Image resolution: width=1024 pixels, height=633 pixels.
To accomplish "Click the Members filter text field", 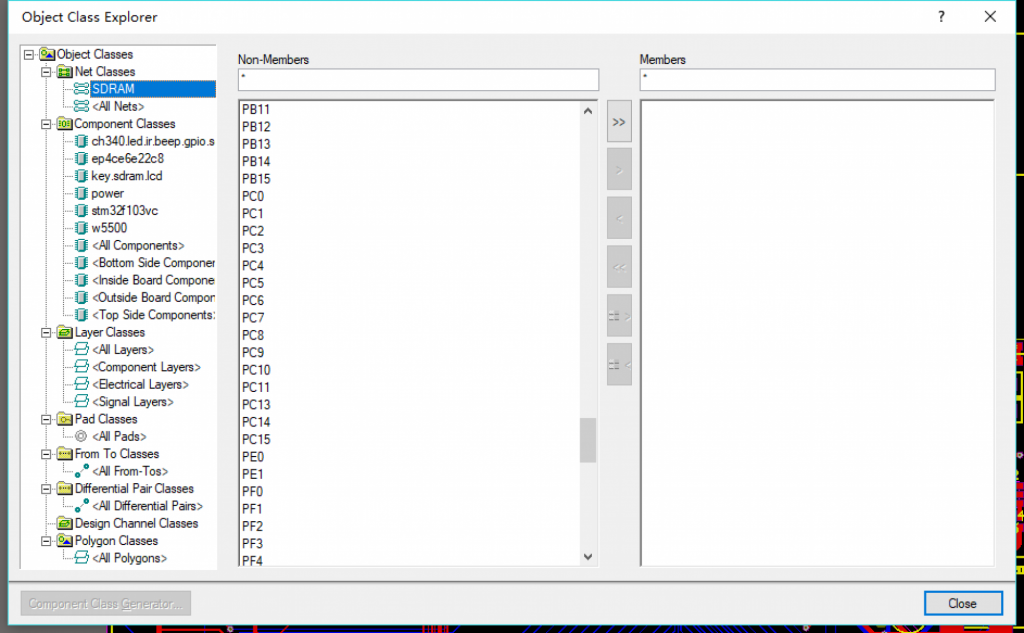I will coord(817,79).
